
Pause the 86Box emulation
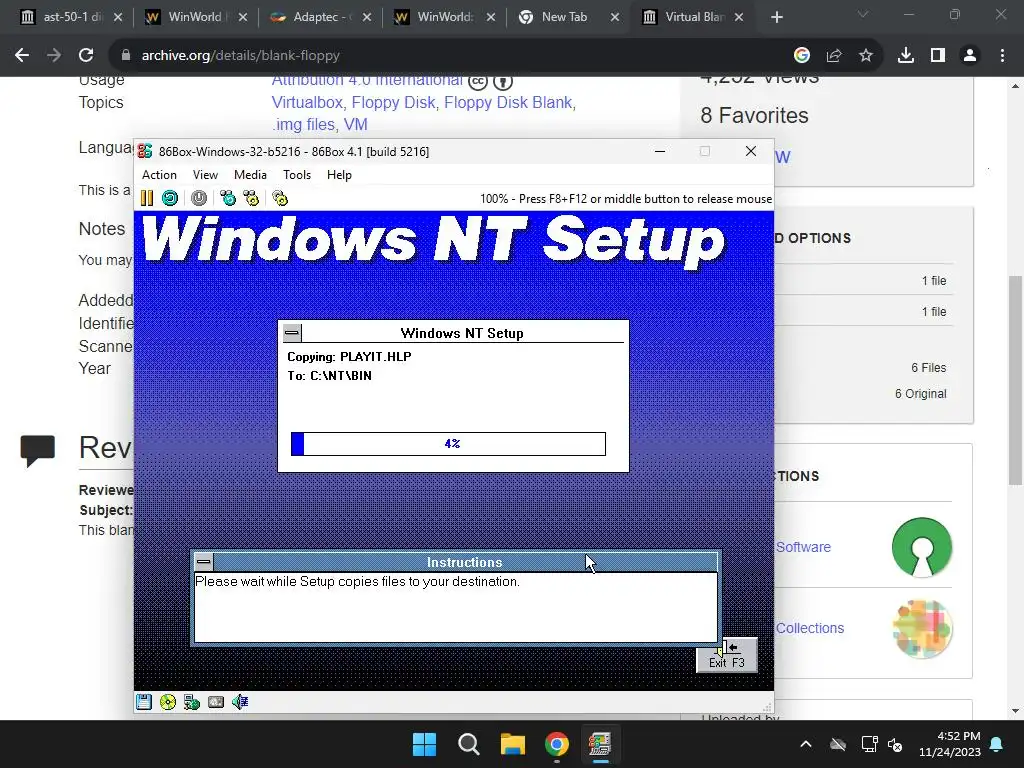click(x=147, y=198)
